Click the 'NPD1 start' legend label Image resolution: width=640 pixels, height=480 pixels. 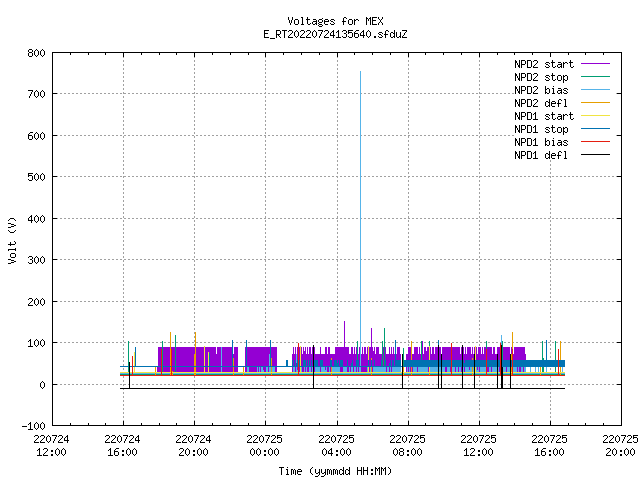(544, 116)
